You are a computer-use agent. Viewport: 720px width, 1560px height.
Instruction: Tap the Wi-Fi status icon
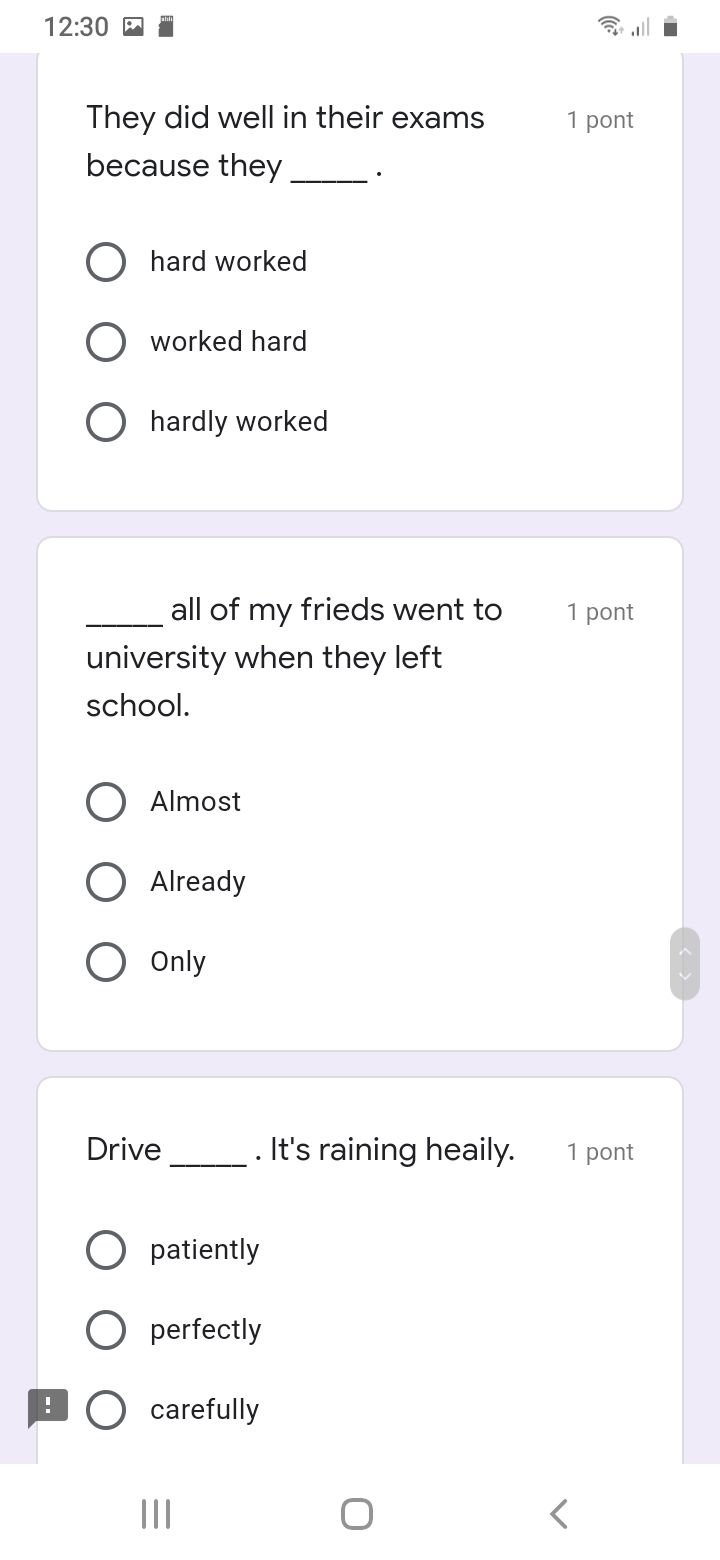tap(608, 27)
